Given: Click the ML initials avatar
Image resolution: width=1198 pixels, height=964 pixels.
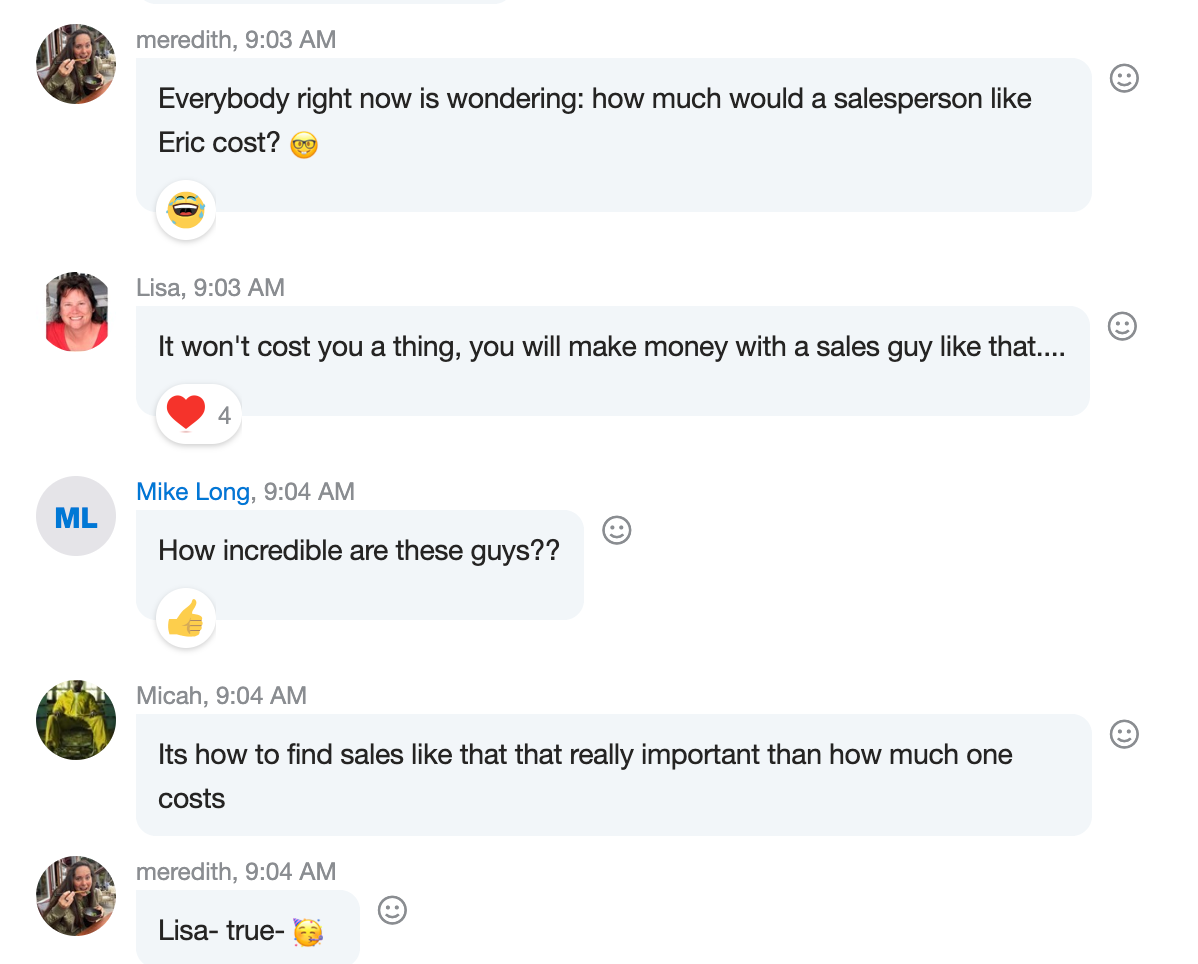Looking at the screenshot, I should [x=76, y=516].
